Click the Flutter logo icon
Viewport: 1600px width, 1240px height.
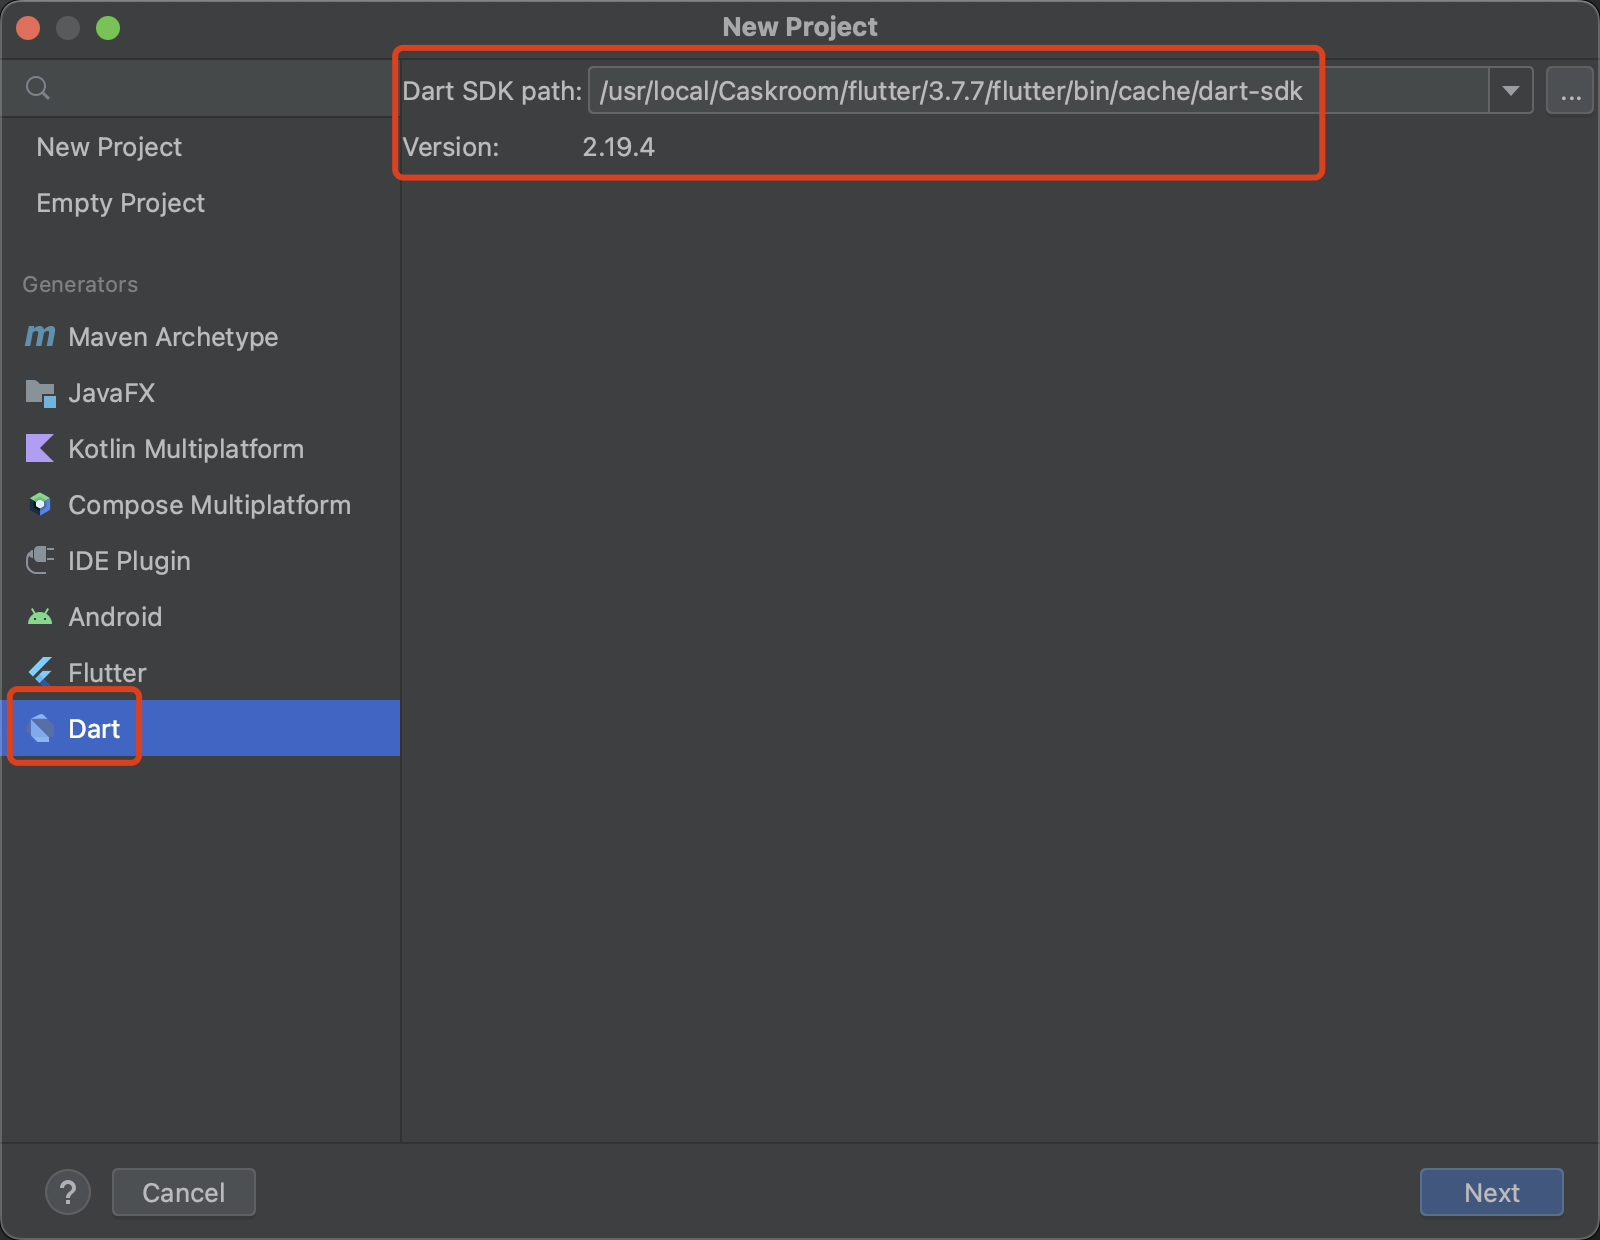pyautogui.click(x=40, y=672)
